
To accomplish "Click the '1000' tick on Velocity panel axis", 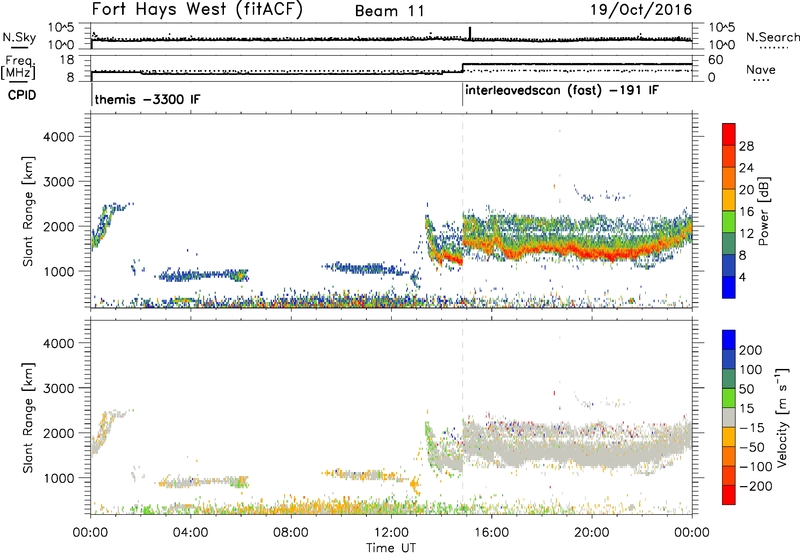I will tap(59, 477).
